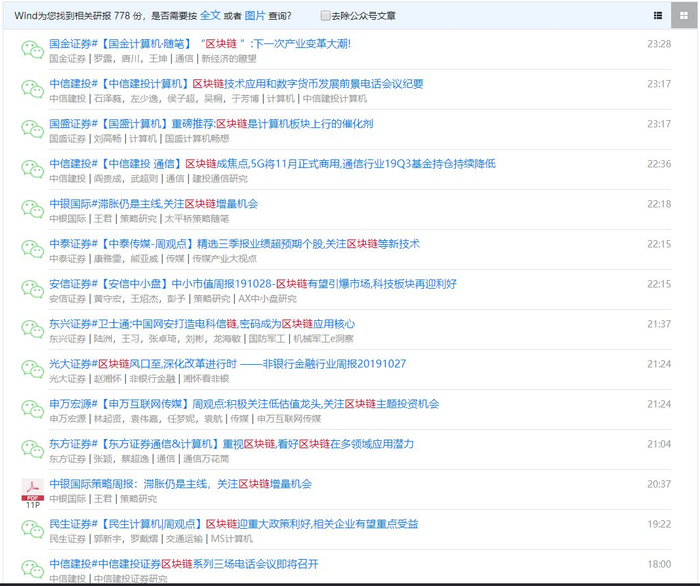The height and width of the screenshot is (586, 700).
Task: Switch to list view icon
Action: 658,16
